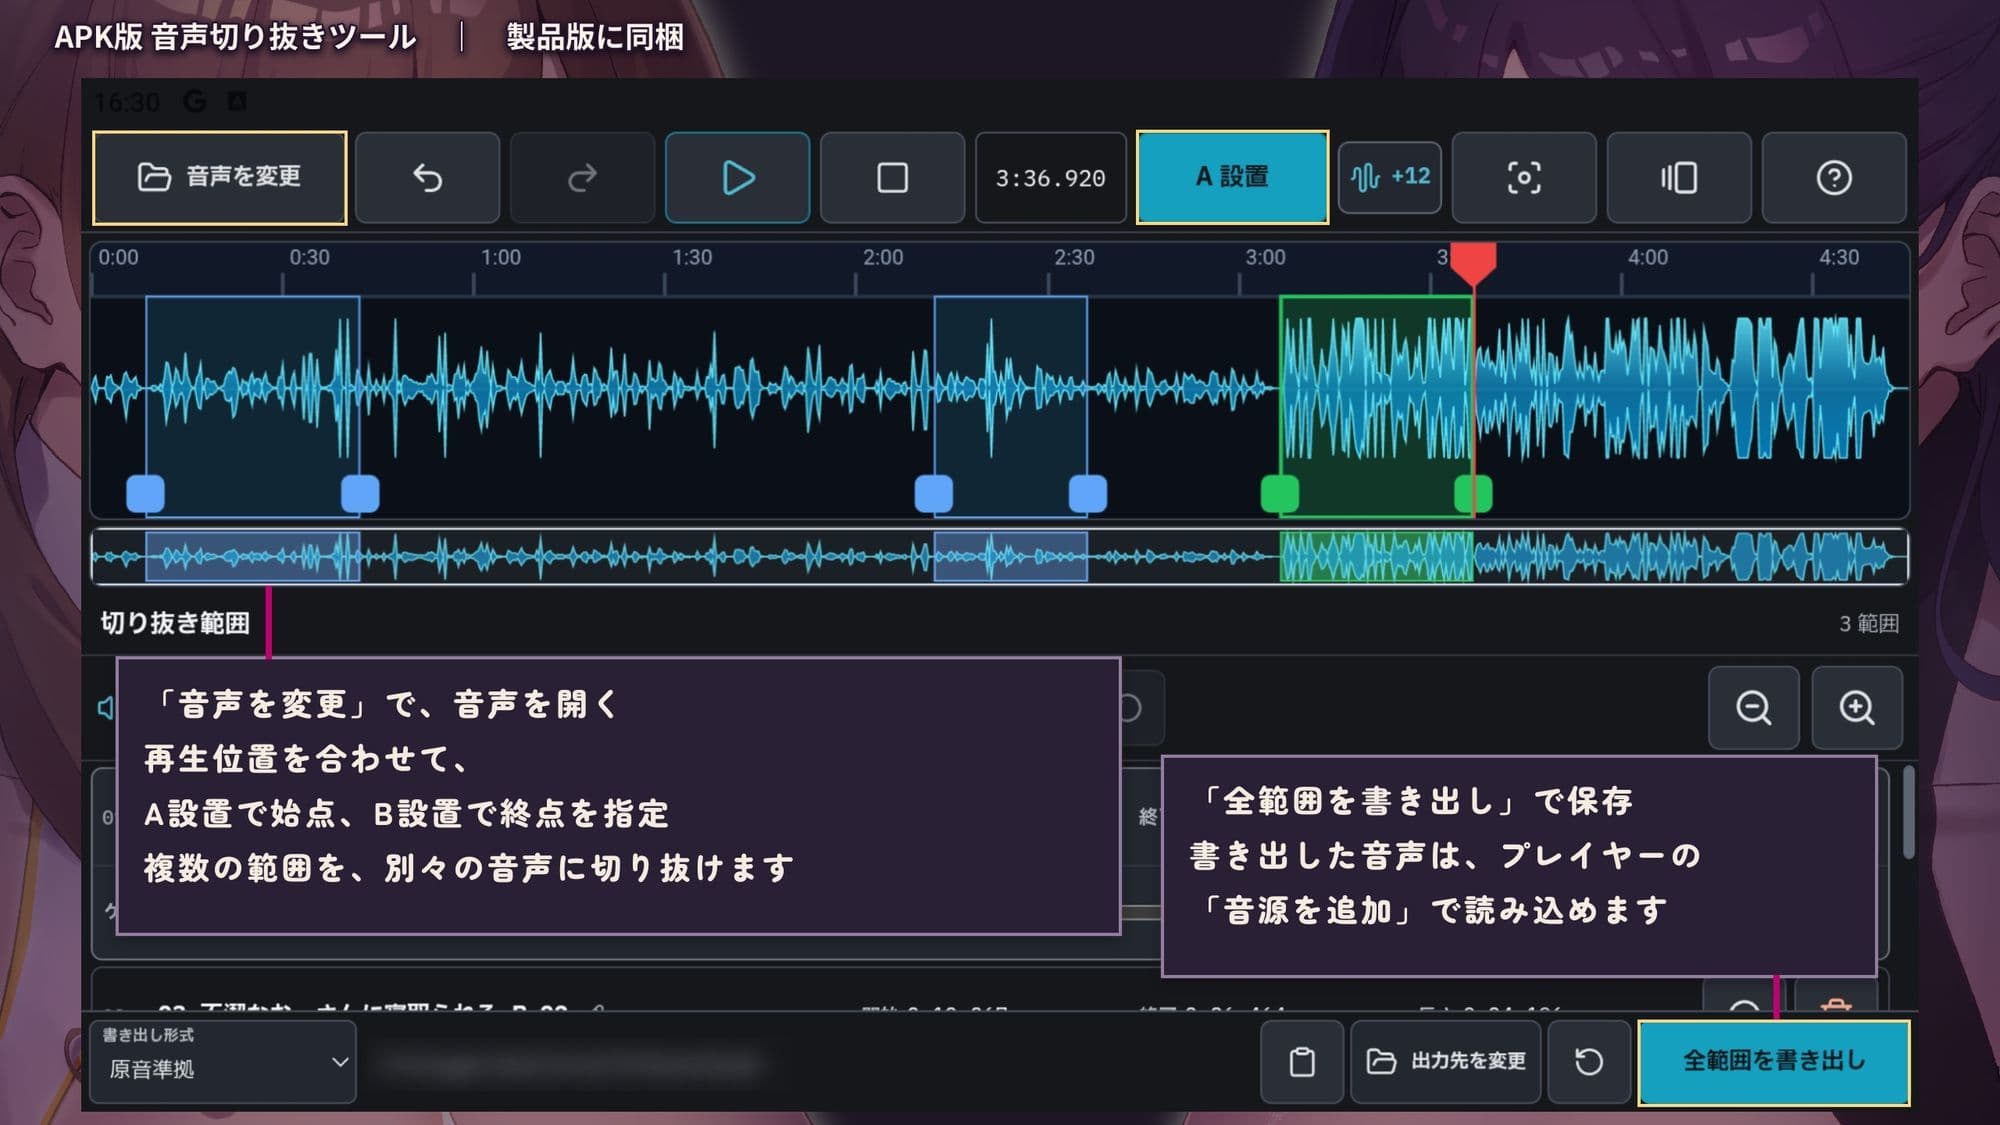Click the 1:00 mark on the timeline ruler

(x=501, y=257)
